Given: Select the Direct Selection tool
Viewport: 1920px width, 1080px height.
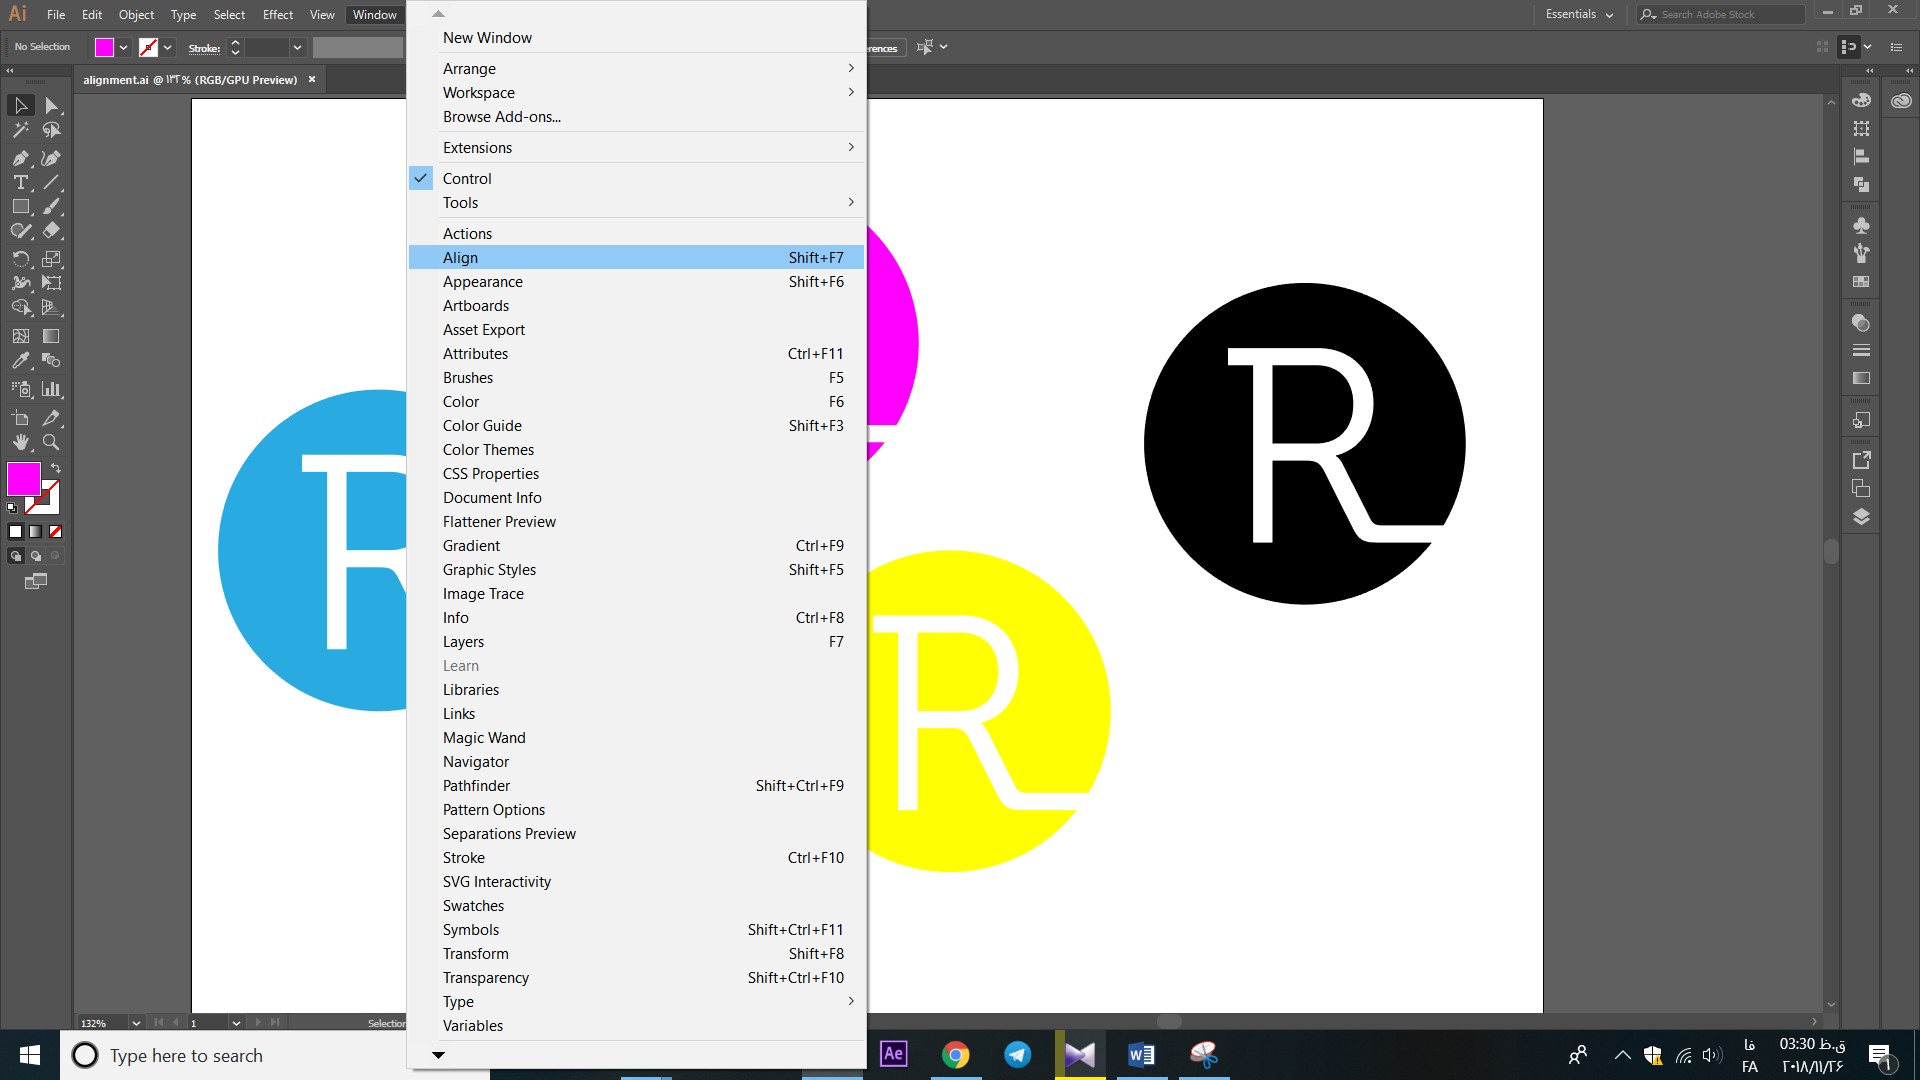Looking at the screenshot, I should (52, 105).
